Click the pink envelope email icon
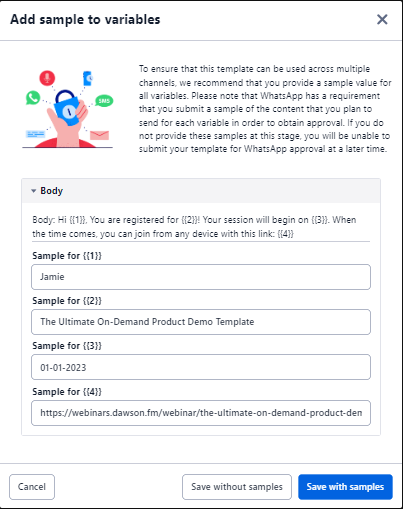Image resolution: width=403 pixels, height=509 pixels. pos(99,135)
